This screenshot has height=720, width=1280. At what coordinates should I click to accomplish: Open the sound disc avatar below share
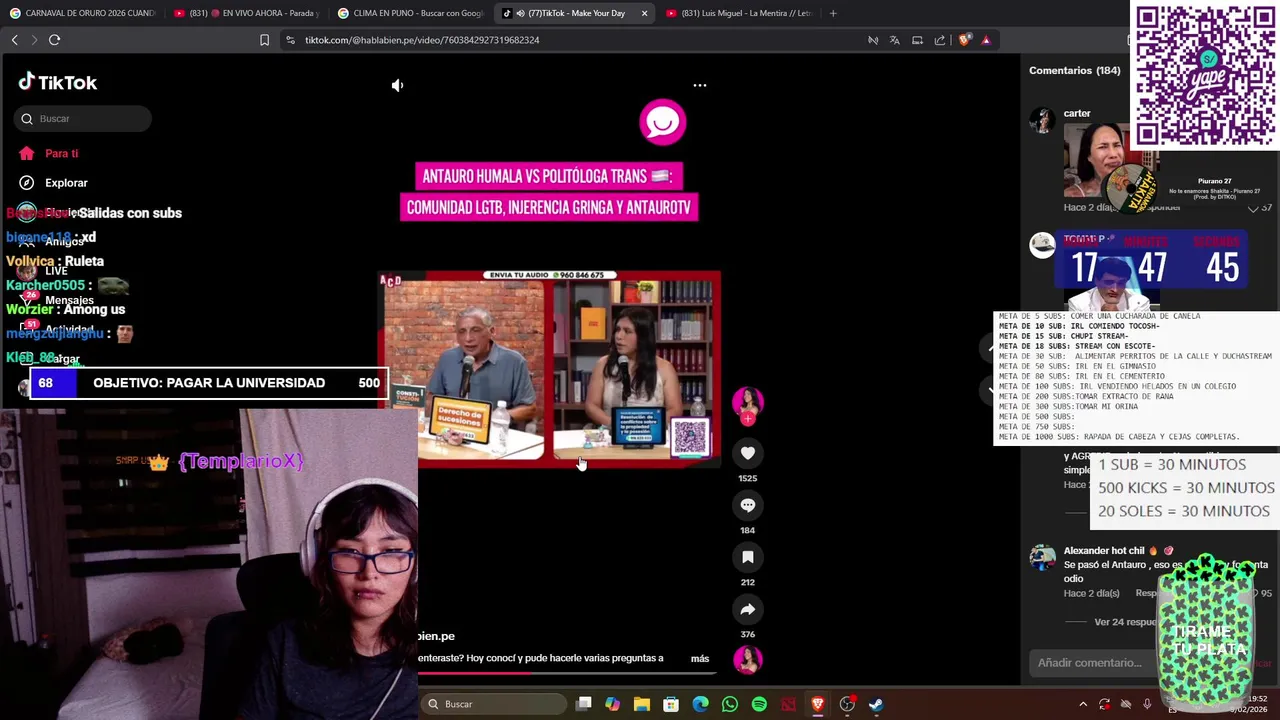pyautogui.click(x=748, y=659)
